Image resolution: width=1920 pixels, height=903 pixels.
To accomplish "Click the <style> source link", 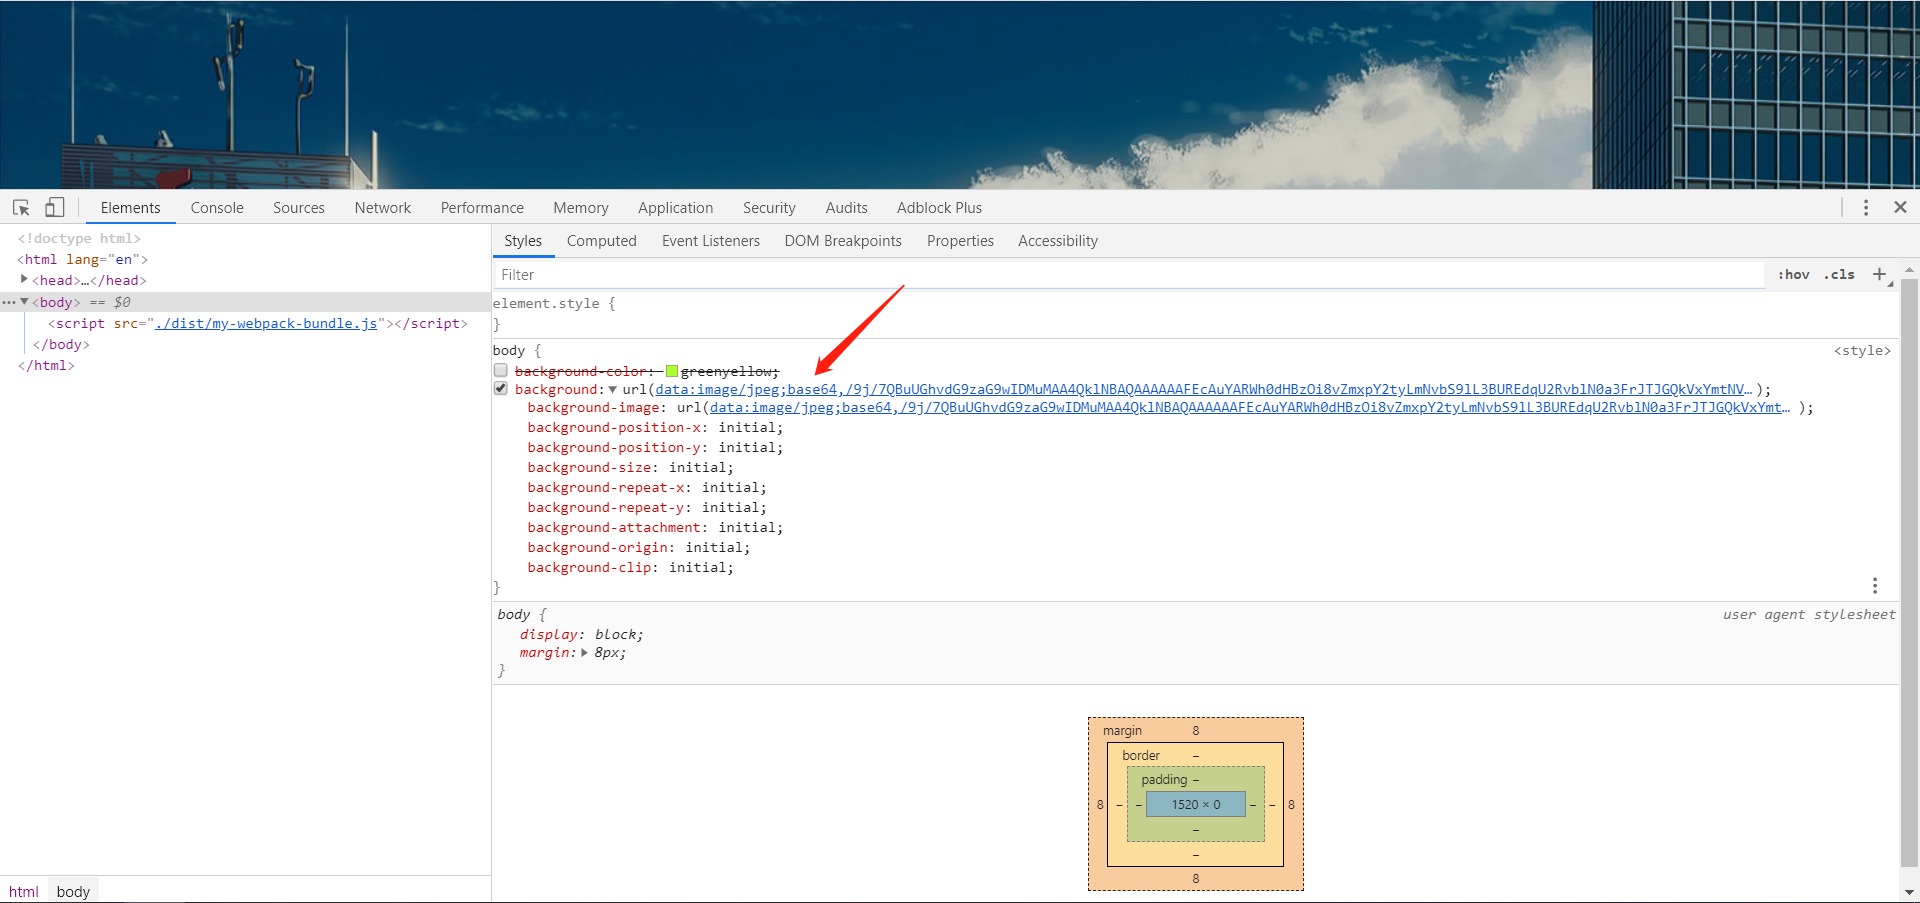I will point(1861,350).
